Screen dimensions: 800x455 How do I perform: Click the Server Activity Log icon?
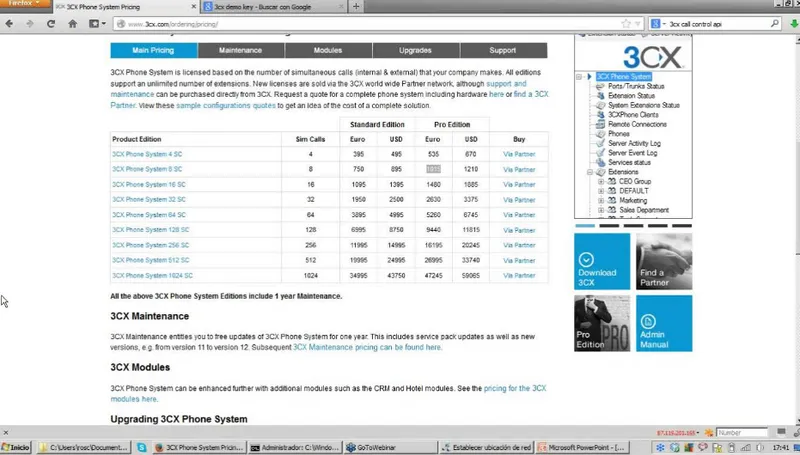(x=601, y=143)
